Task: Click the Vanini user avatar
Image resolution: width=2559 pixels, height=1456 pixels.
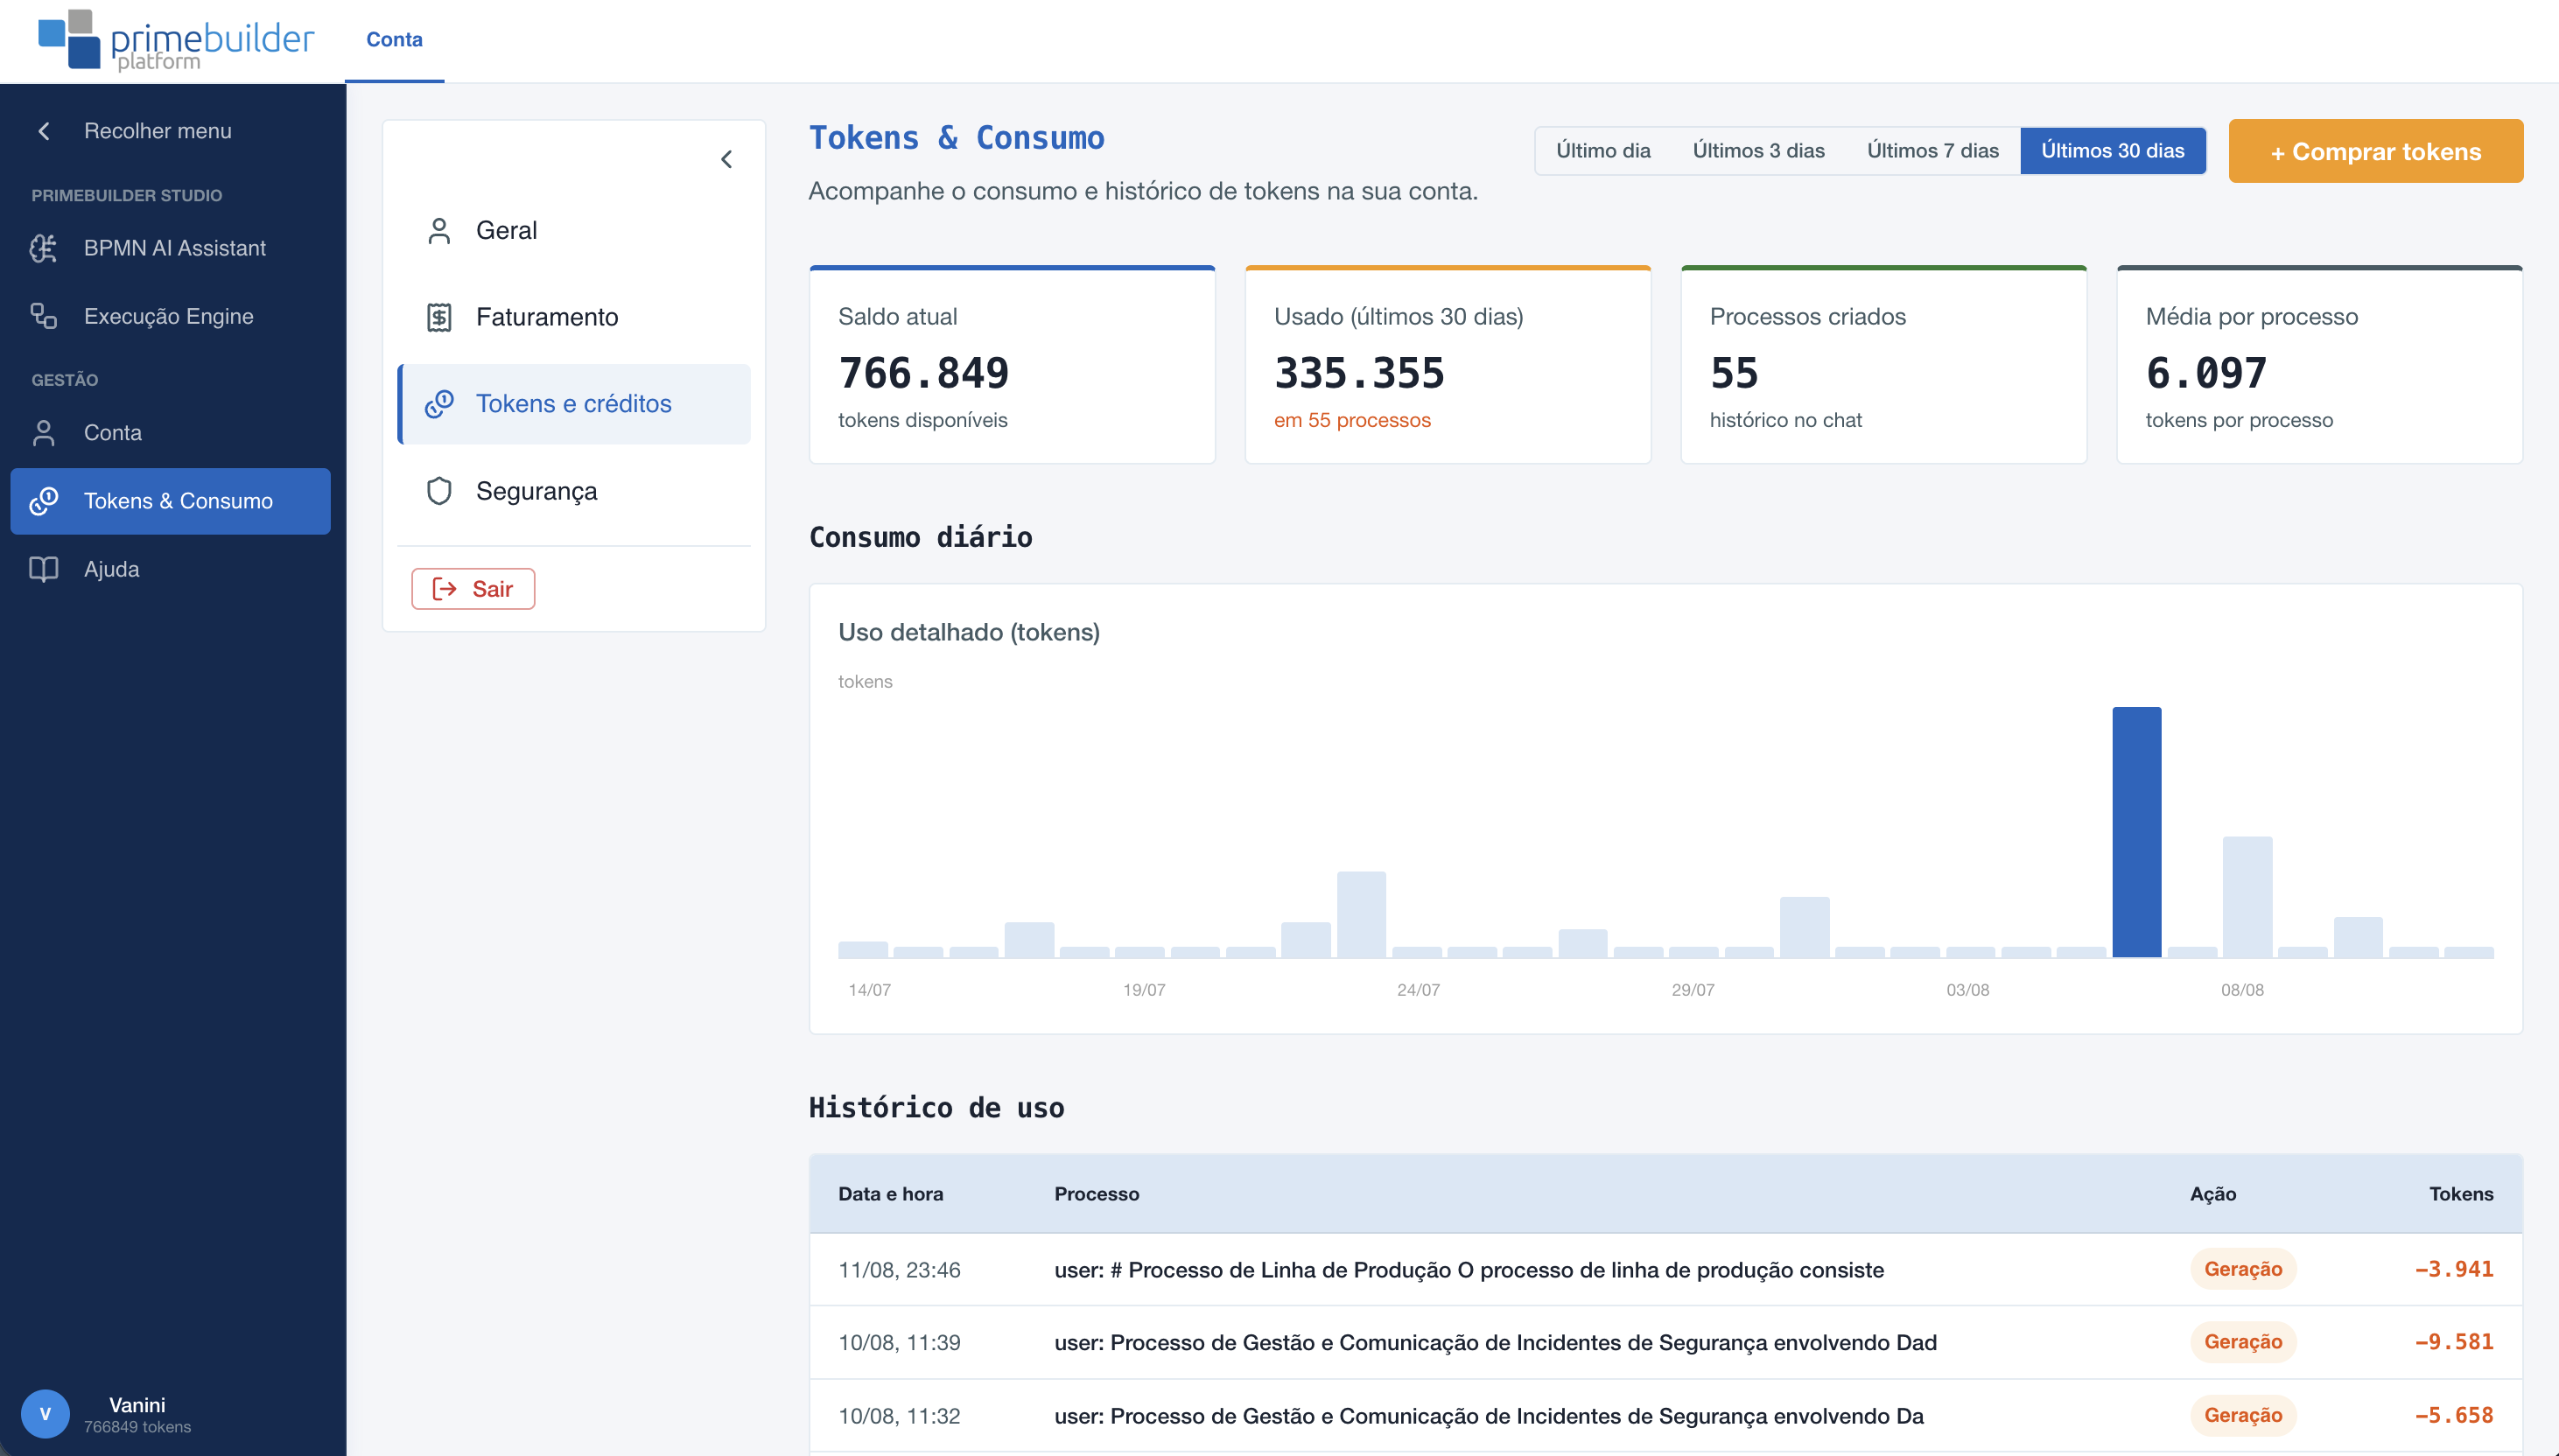Action: pos(45,1413)
